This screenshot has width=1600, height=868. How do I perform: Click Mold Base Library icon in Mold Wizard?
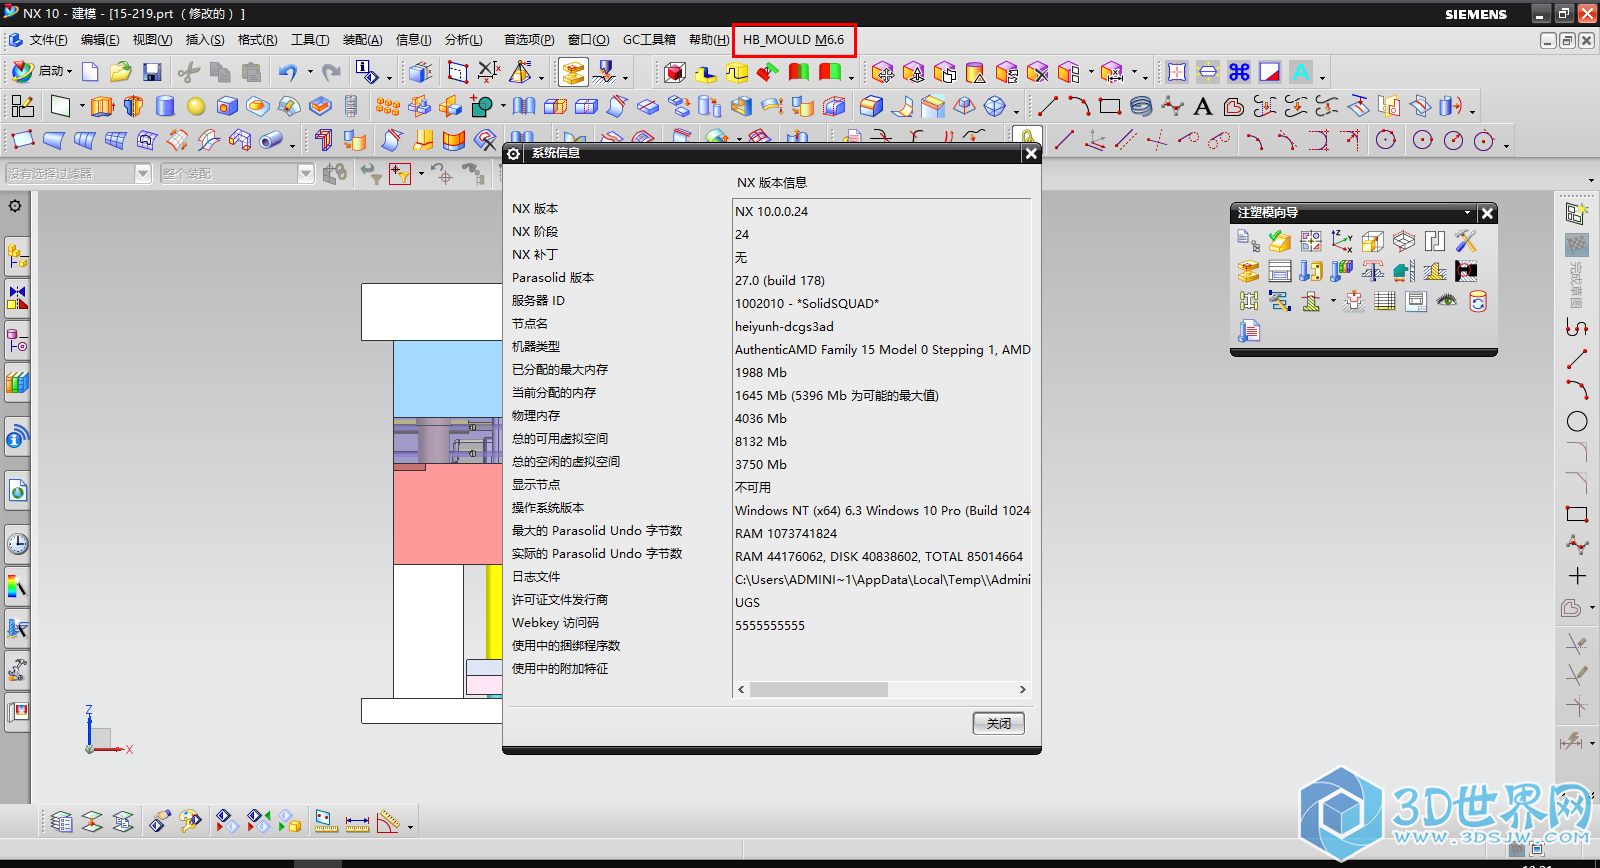click(1280, 271)
